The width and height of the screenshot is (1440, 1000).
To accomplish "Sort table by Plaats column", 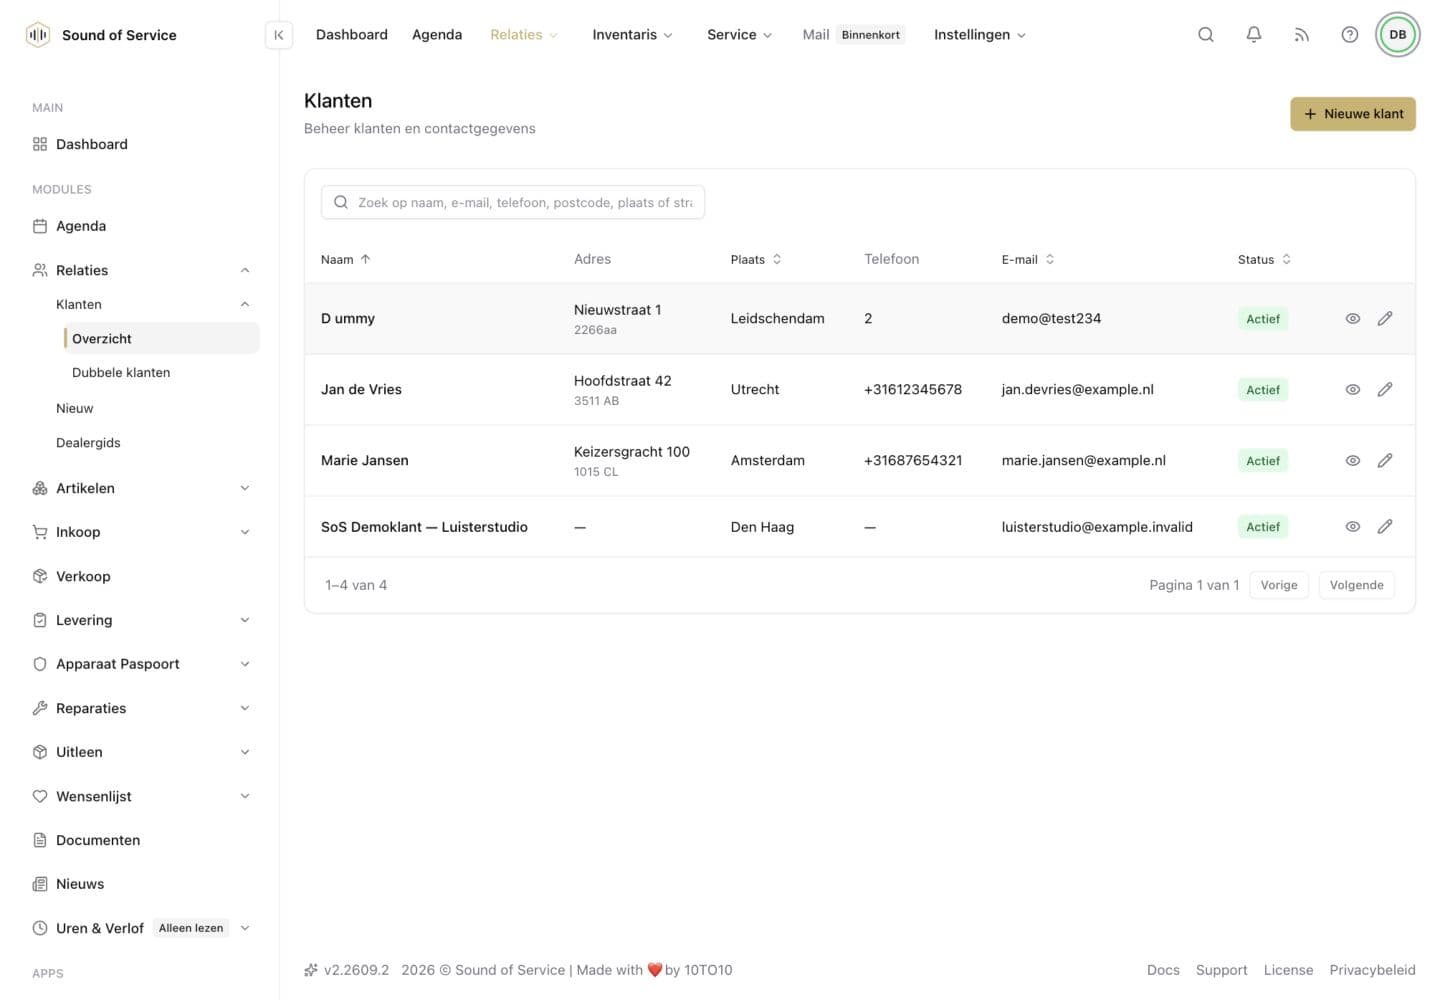I will tap(756, 259).
